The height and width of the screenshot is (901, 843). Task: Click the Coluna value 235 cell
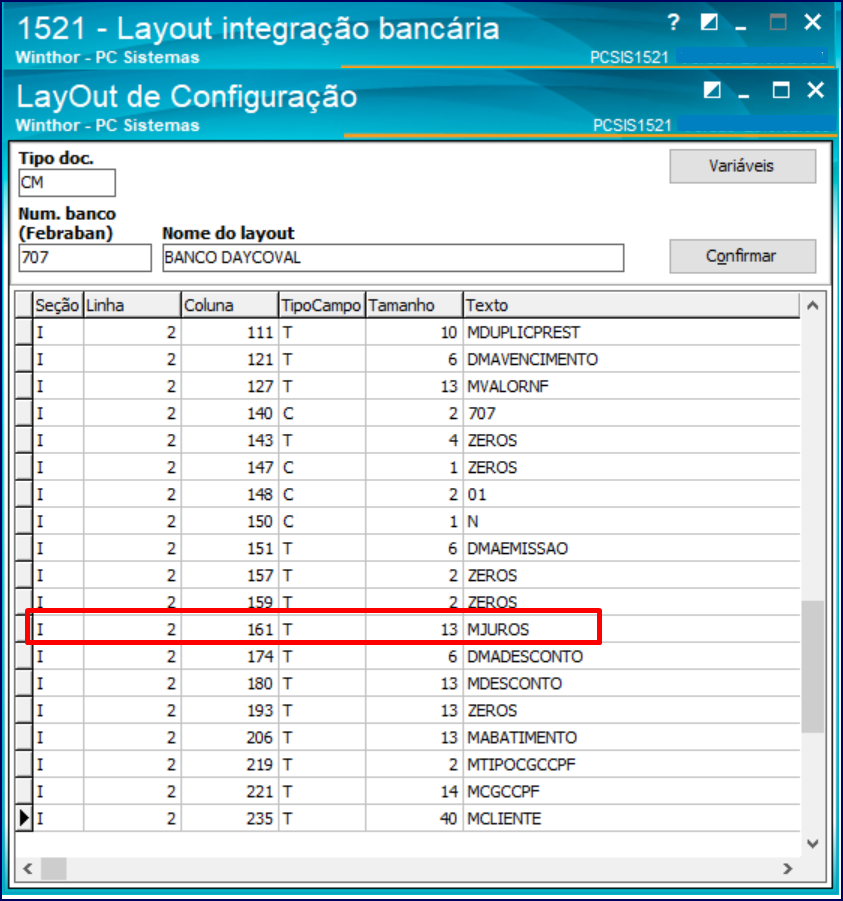230,818
